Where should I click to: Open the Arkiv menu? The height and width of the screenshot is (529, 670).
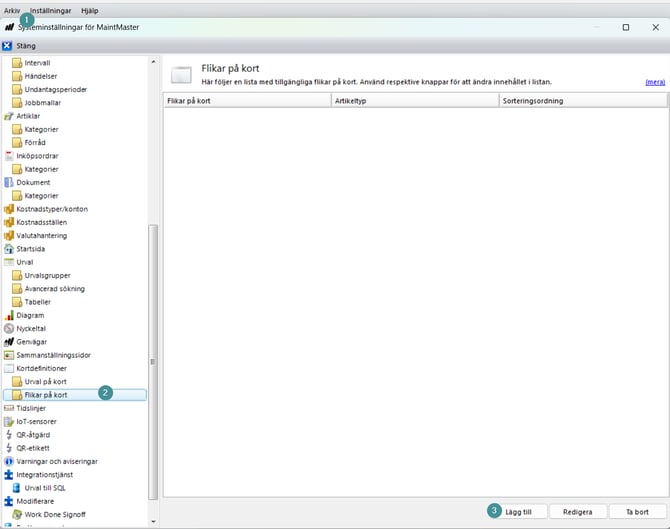pyautogui.click(x=12, y=9)
